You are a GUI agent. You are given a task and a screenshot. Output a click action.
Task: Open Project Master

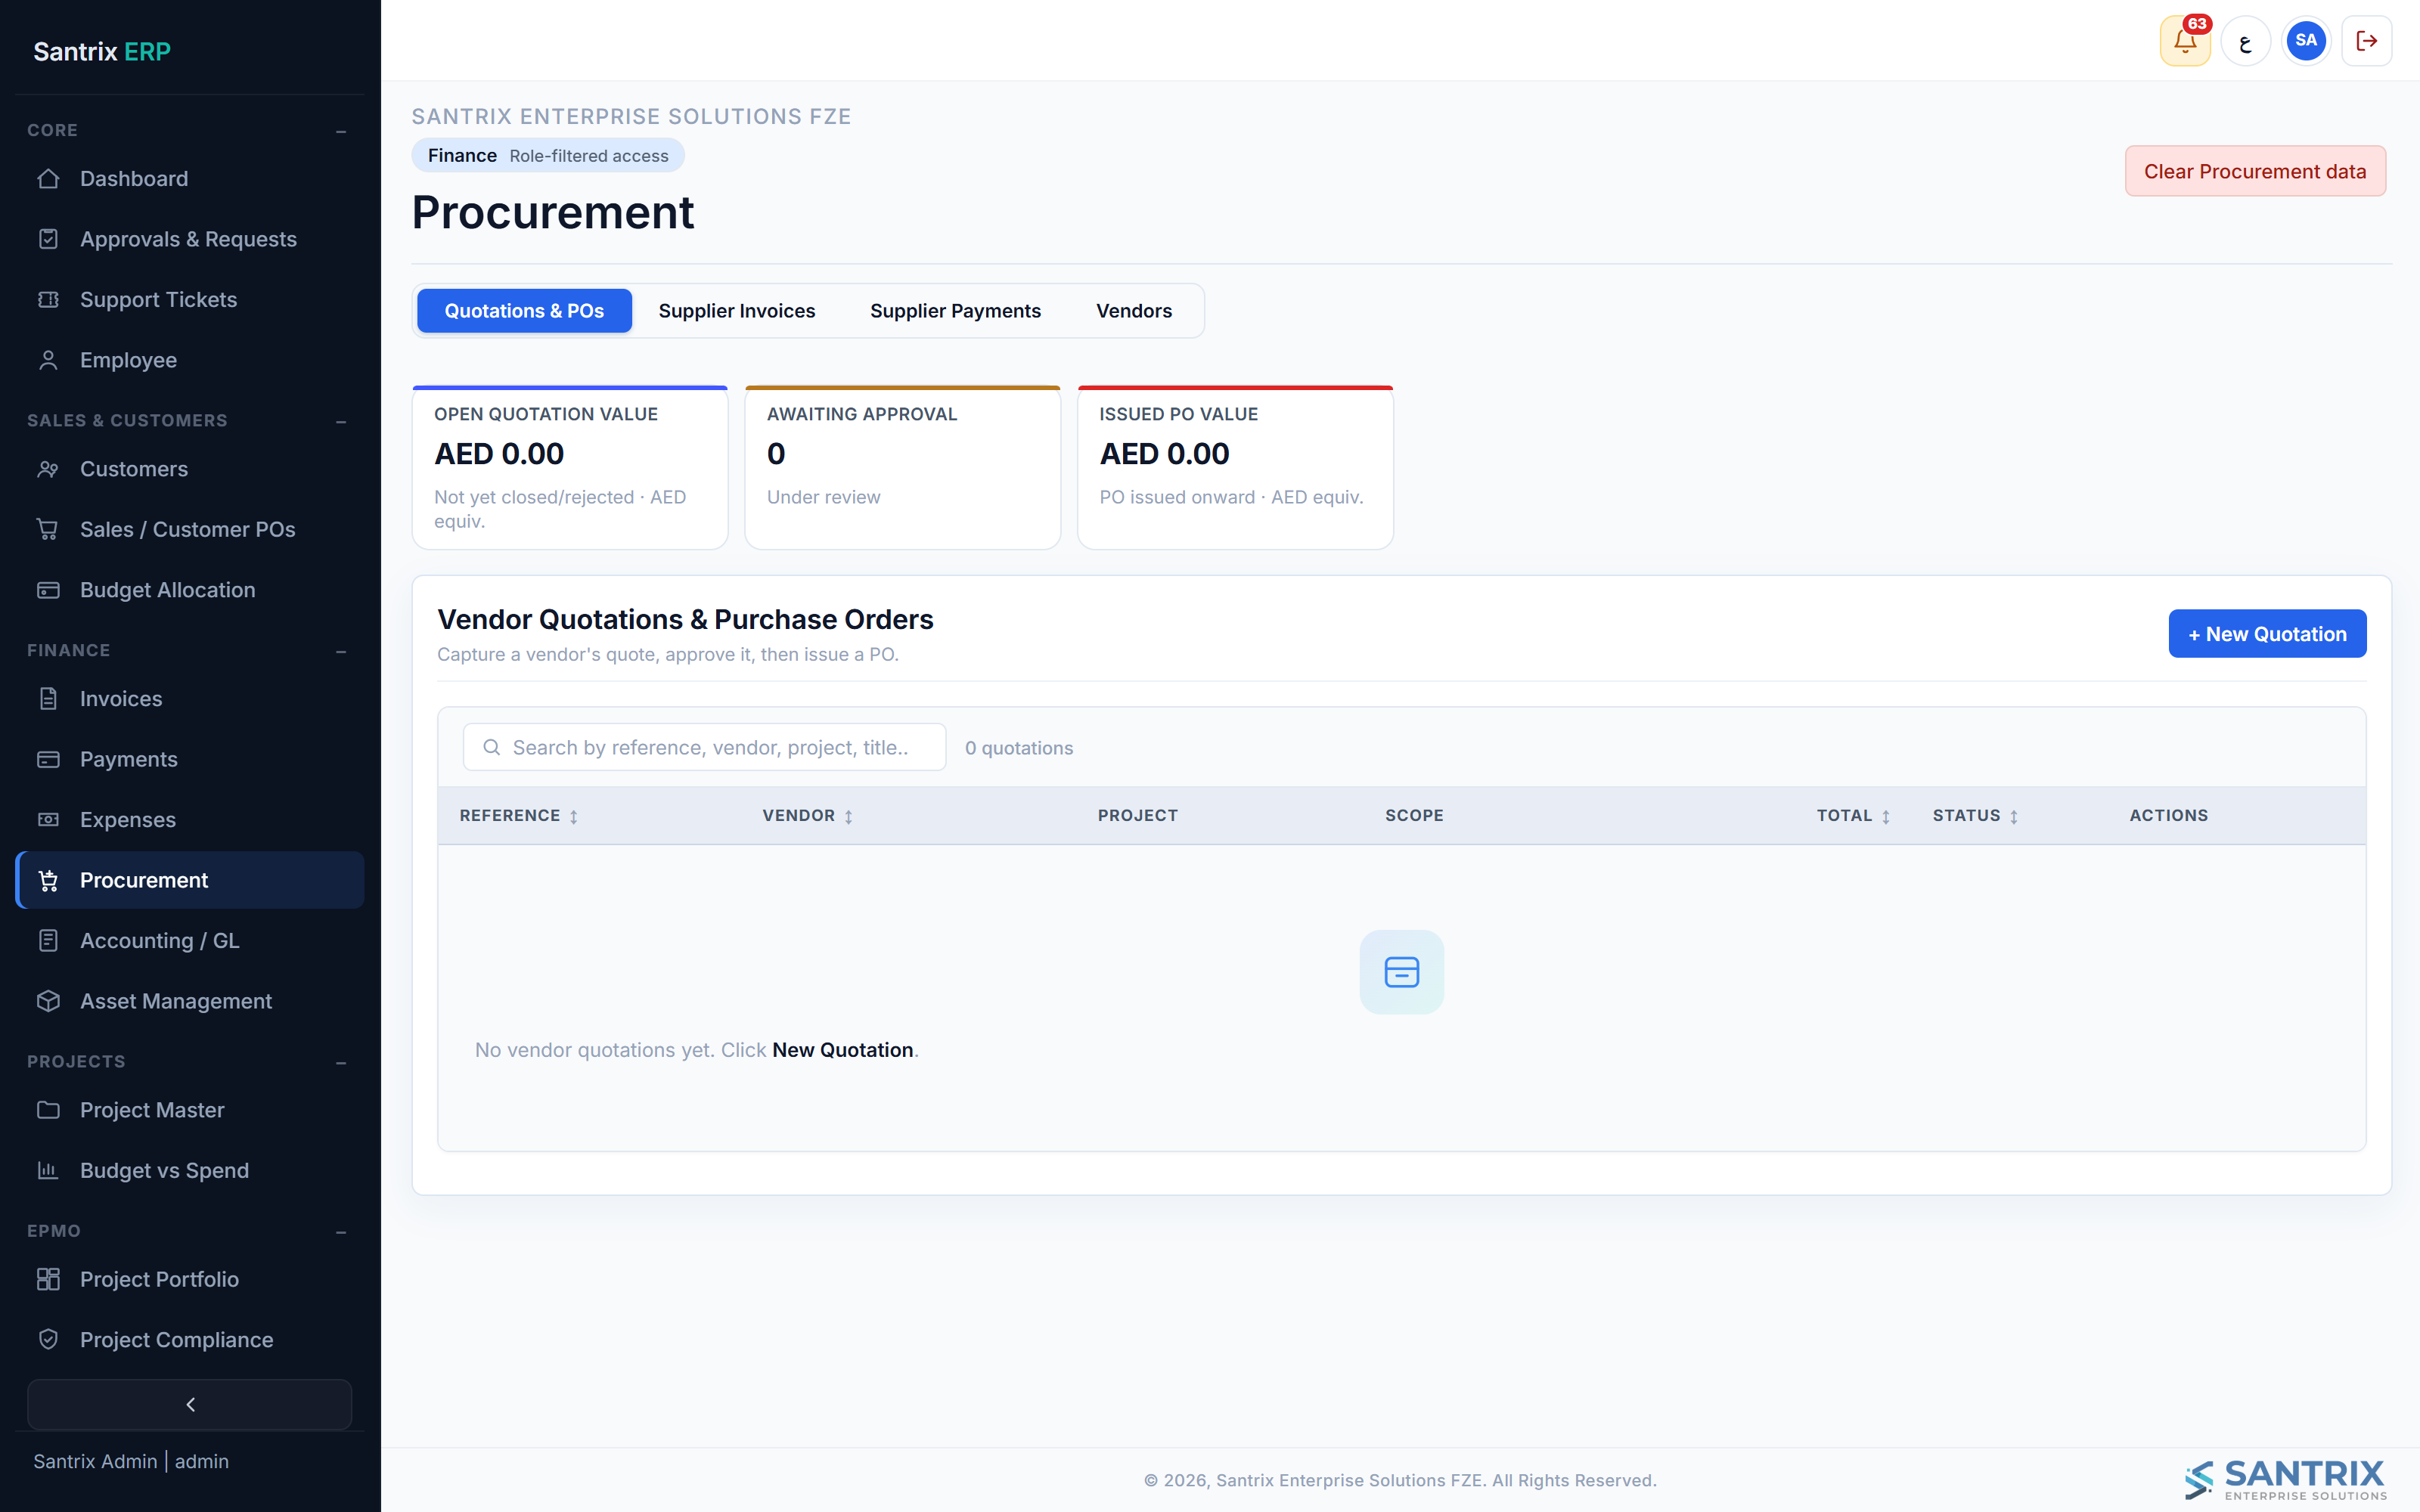[190, 1110]
